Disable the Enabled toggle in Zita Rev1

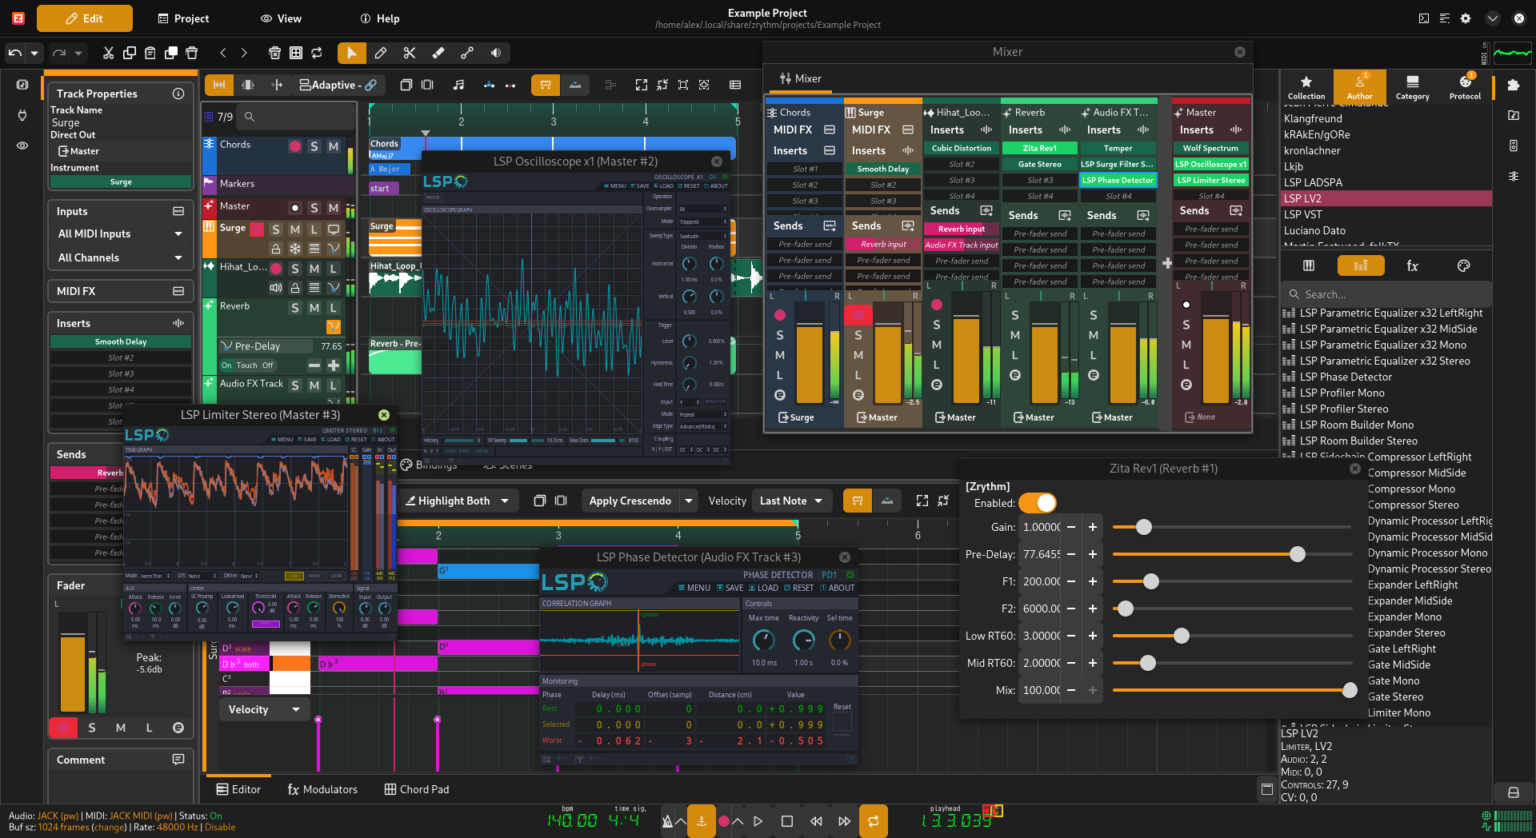[x=1040, y=503]
